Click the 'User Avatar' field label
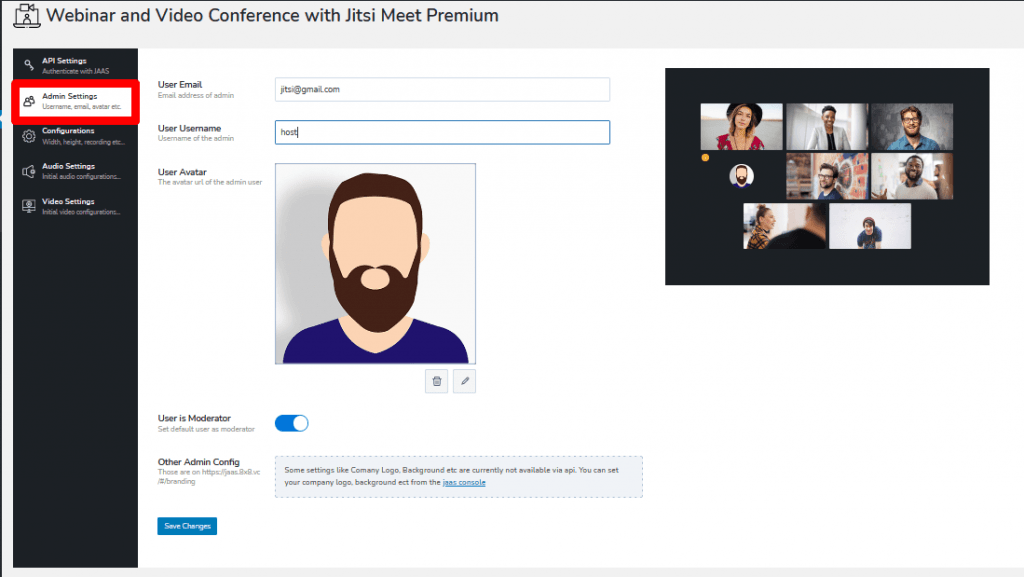The width and height of the screenshot is (1024, 577). pos(182,172)
